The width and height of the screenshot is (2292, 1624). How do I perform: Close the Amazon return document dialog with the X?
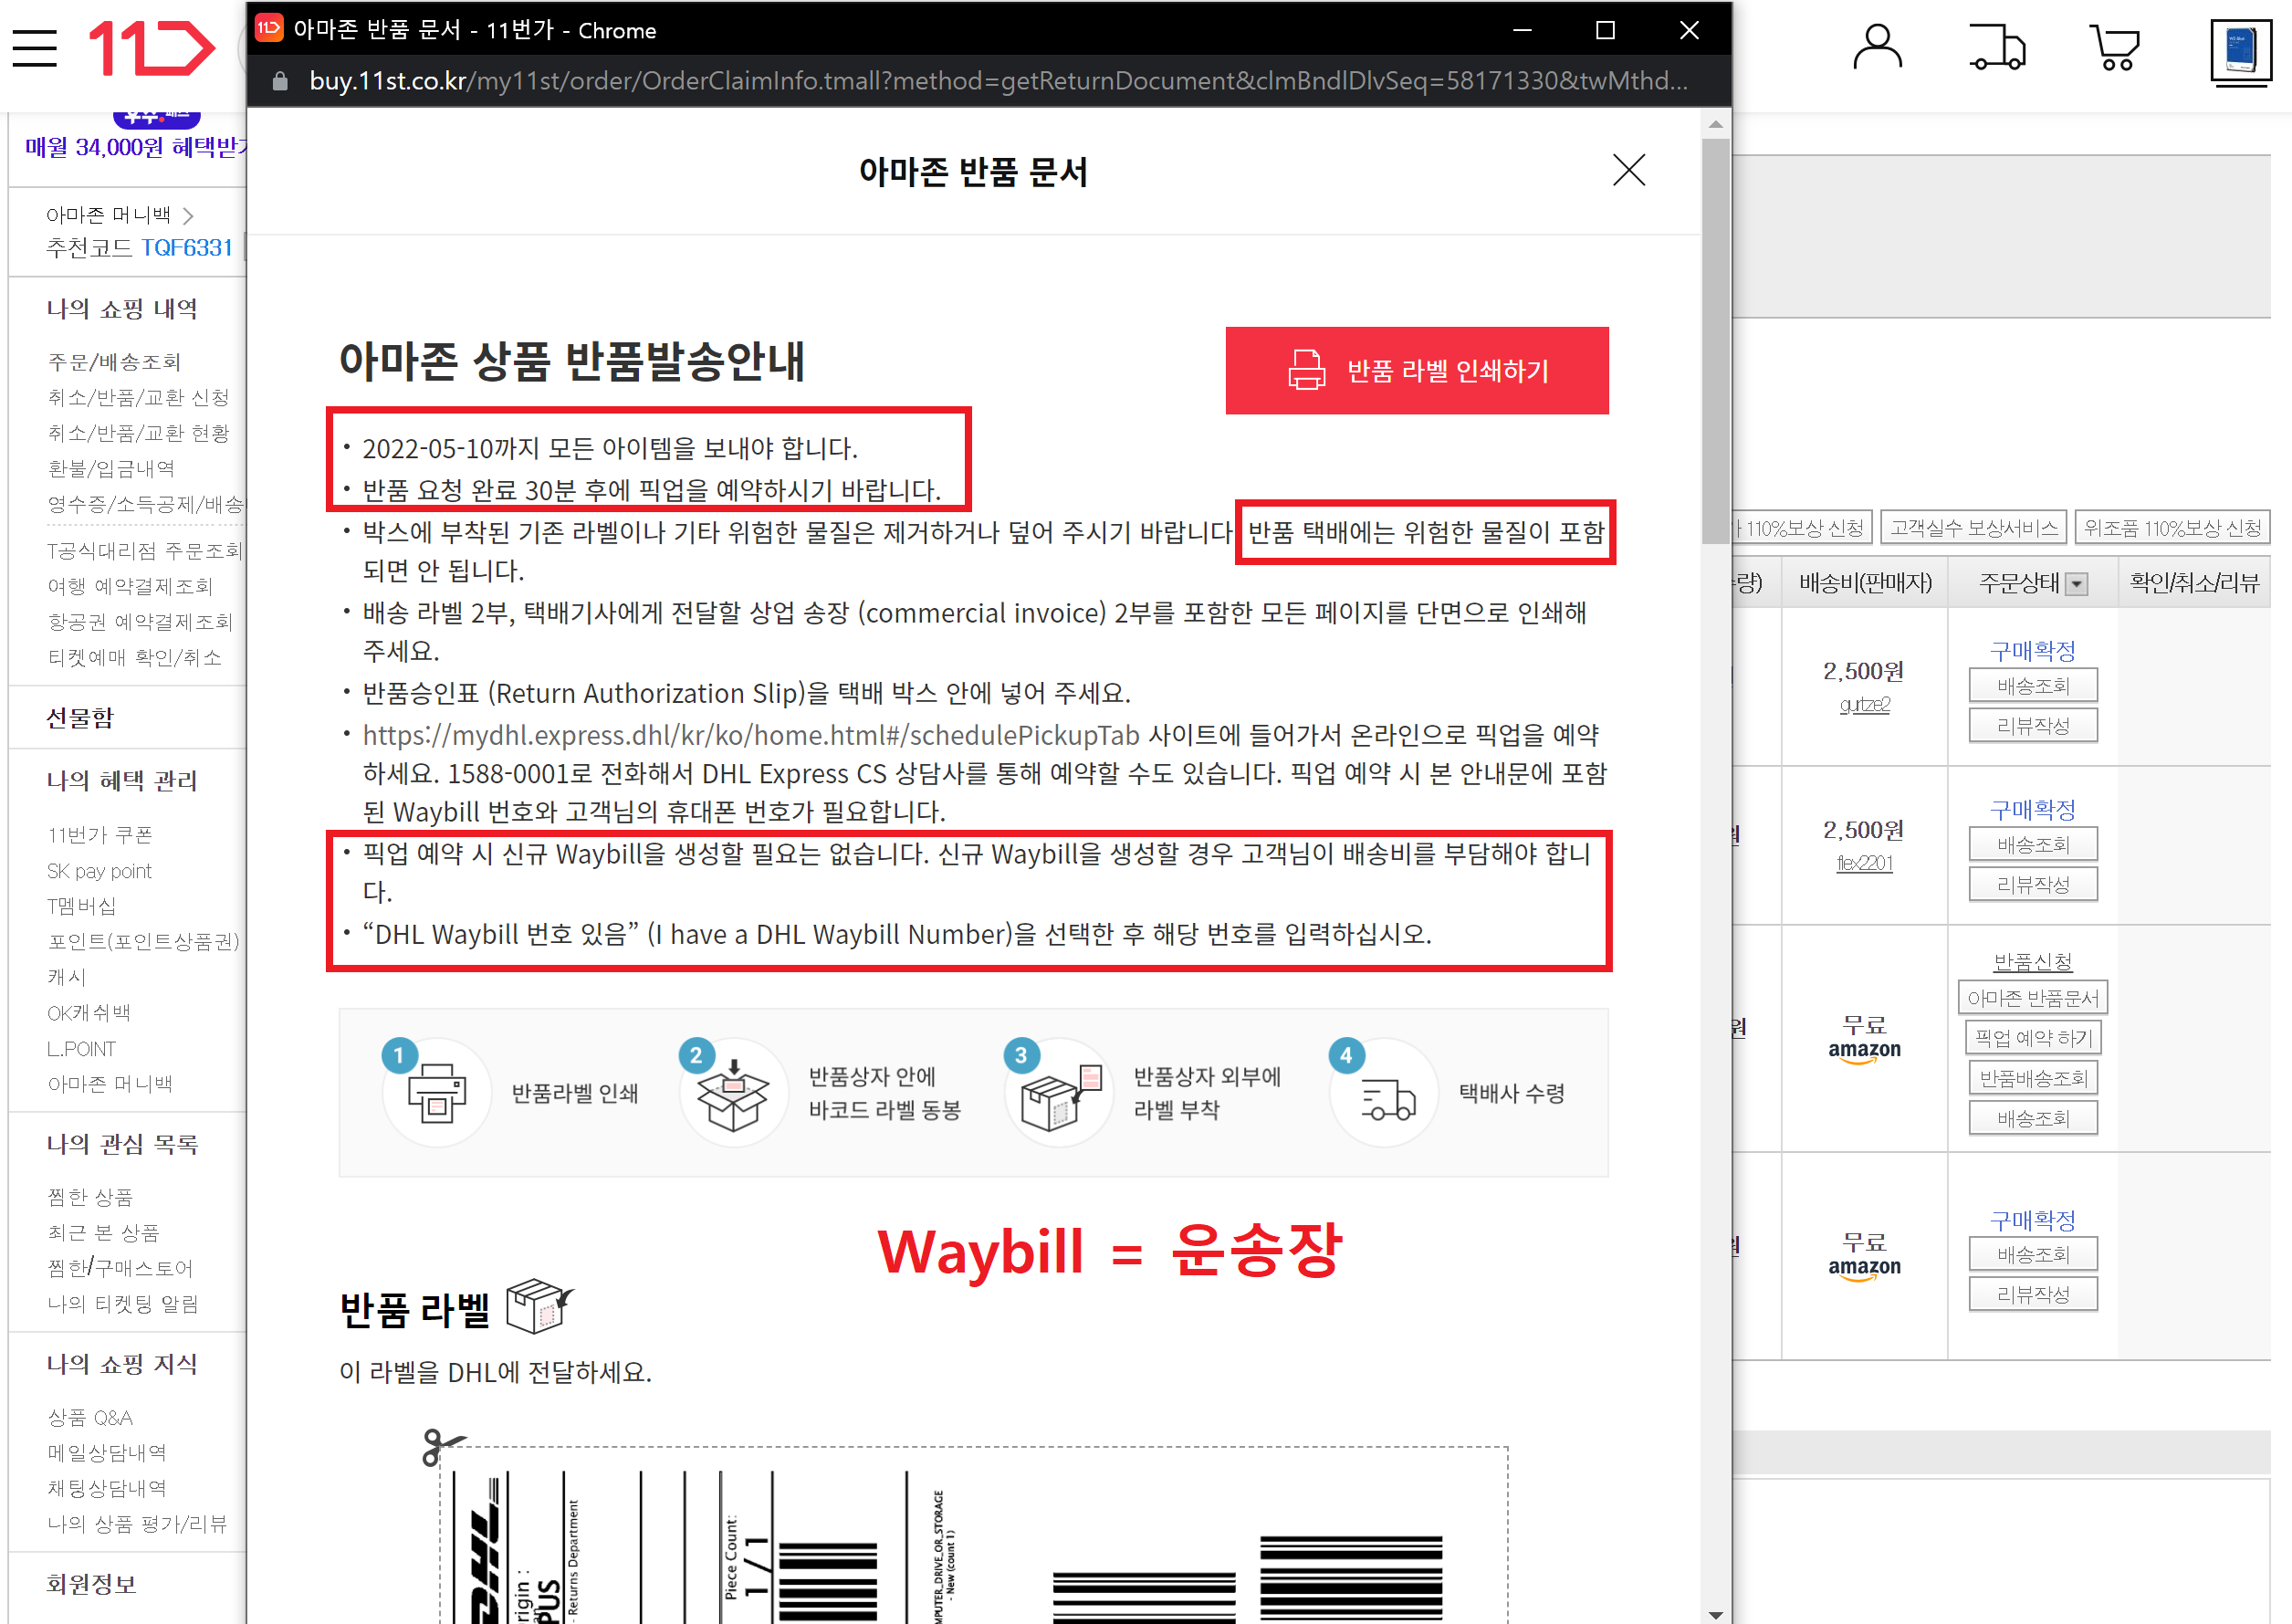coord(1628,170)
